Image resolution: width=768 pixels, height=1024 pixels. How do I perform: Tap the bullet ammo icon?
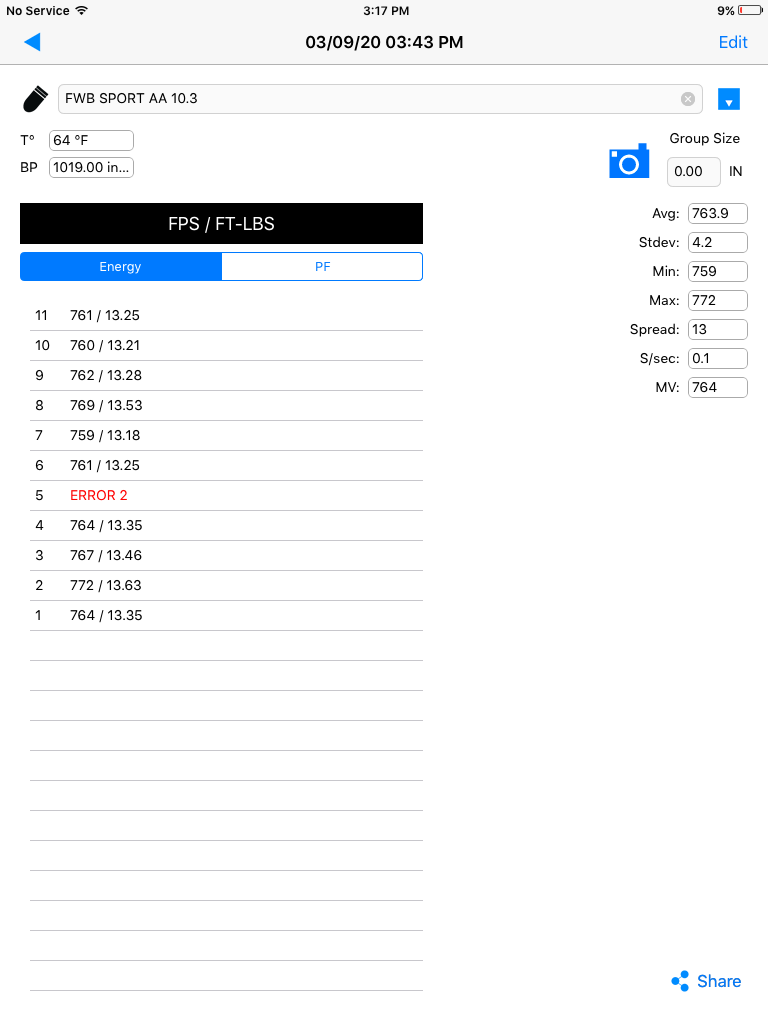(x=35, y=99)
